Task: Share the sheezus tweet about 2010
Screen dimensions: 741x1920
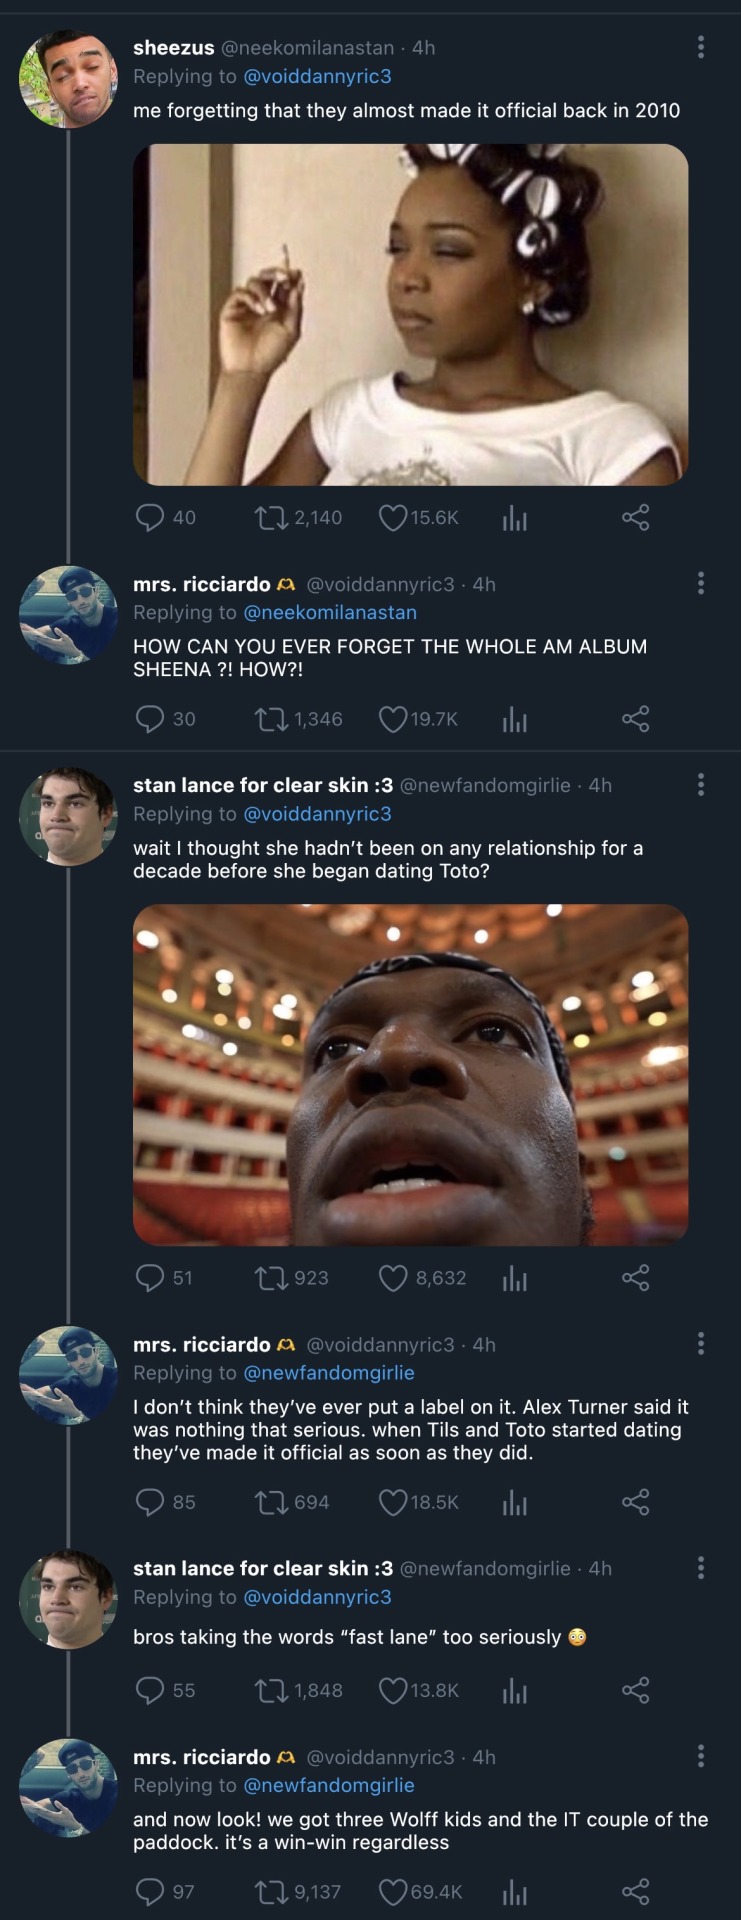Action: pyautogui.click(x=636, y=518)
